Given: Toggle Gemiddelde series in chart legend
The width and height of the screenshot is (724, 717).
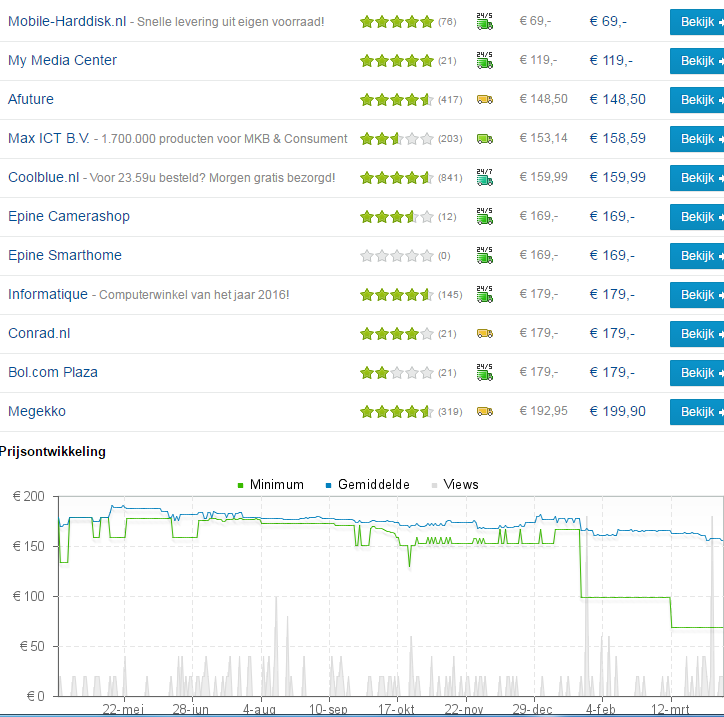Looking at the screenshot, I should click(x=368, y=484).
